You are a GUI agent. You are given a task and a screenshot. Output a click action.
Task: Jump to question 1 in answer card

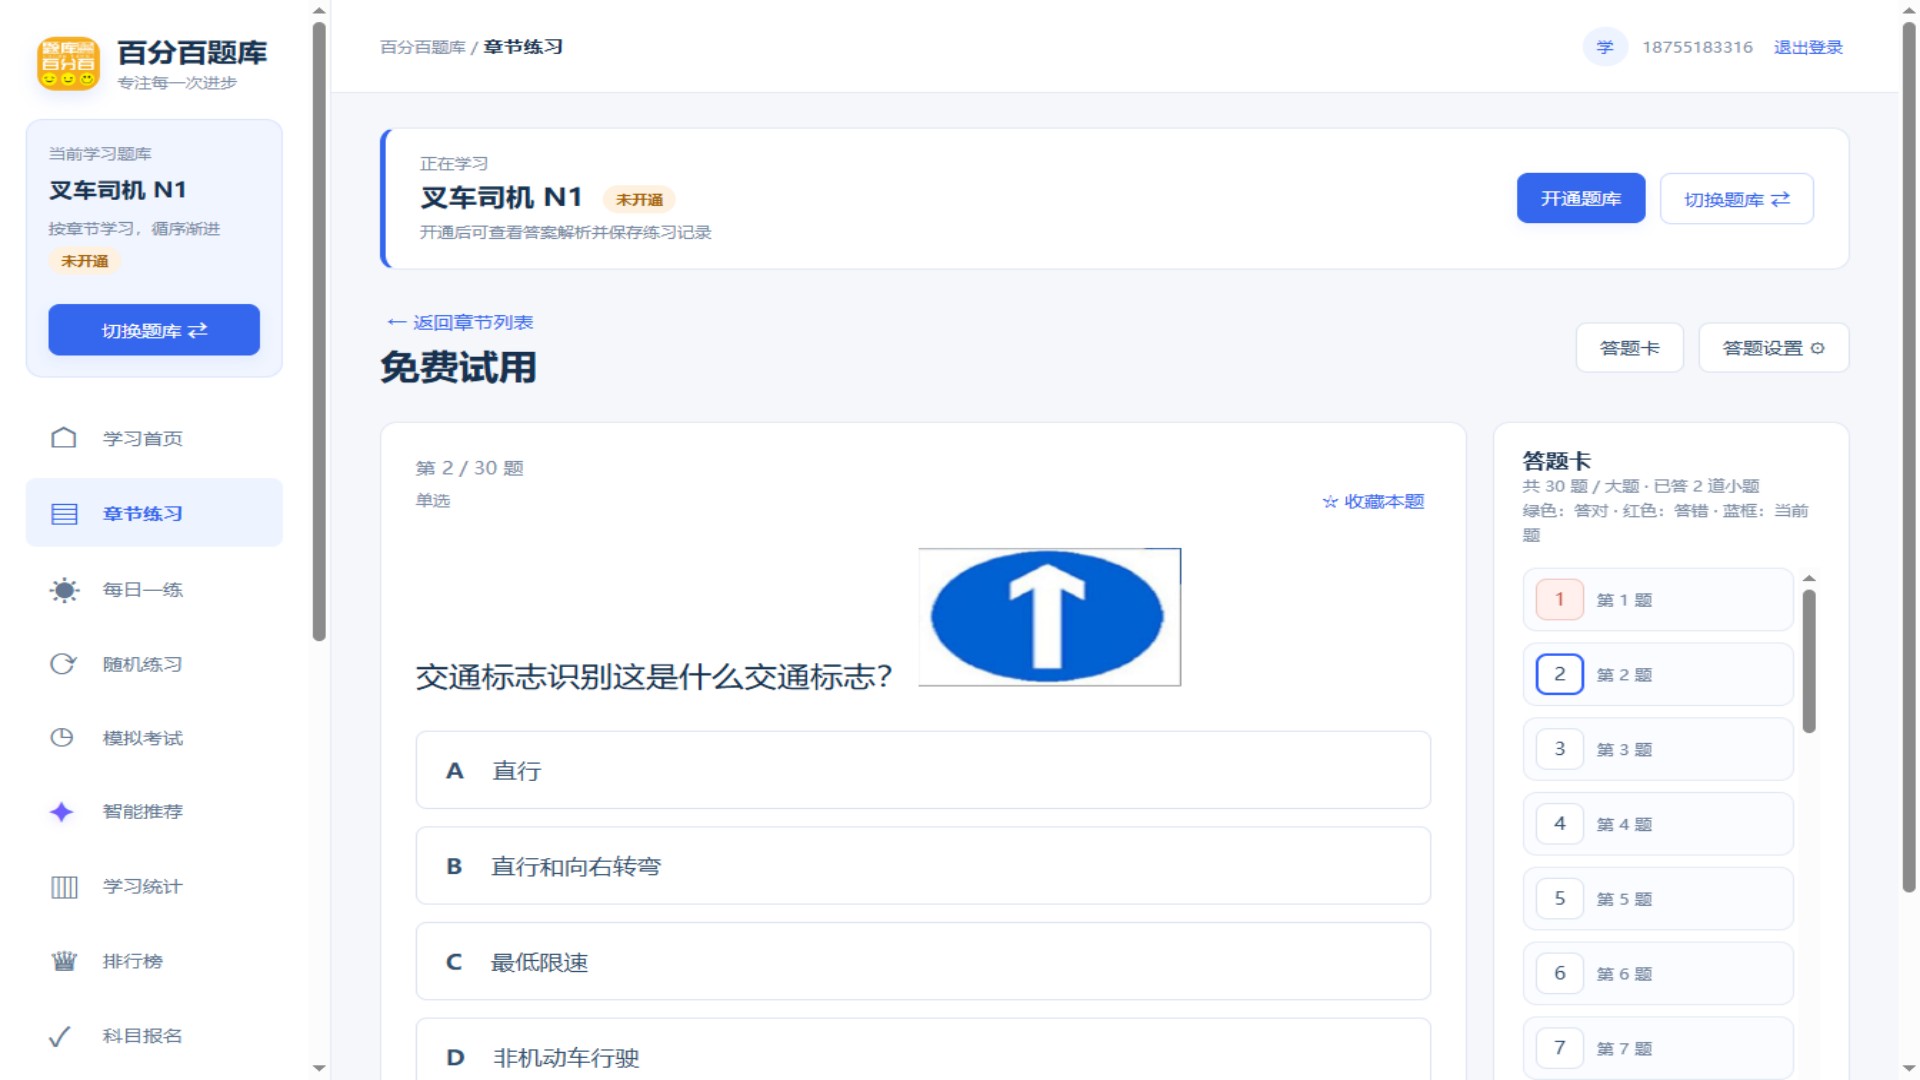[1658, 600]
